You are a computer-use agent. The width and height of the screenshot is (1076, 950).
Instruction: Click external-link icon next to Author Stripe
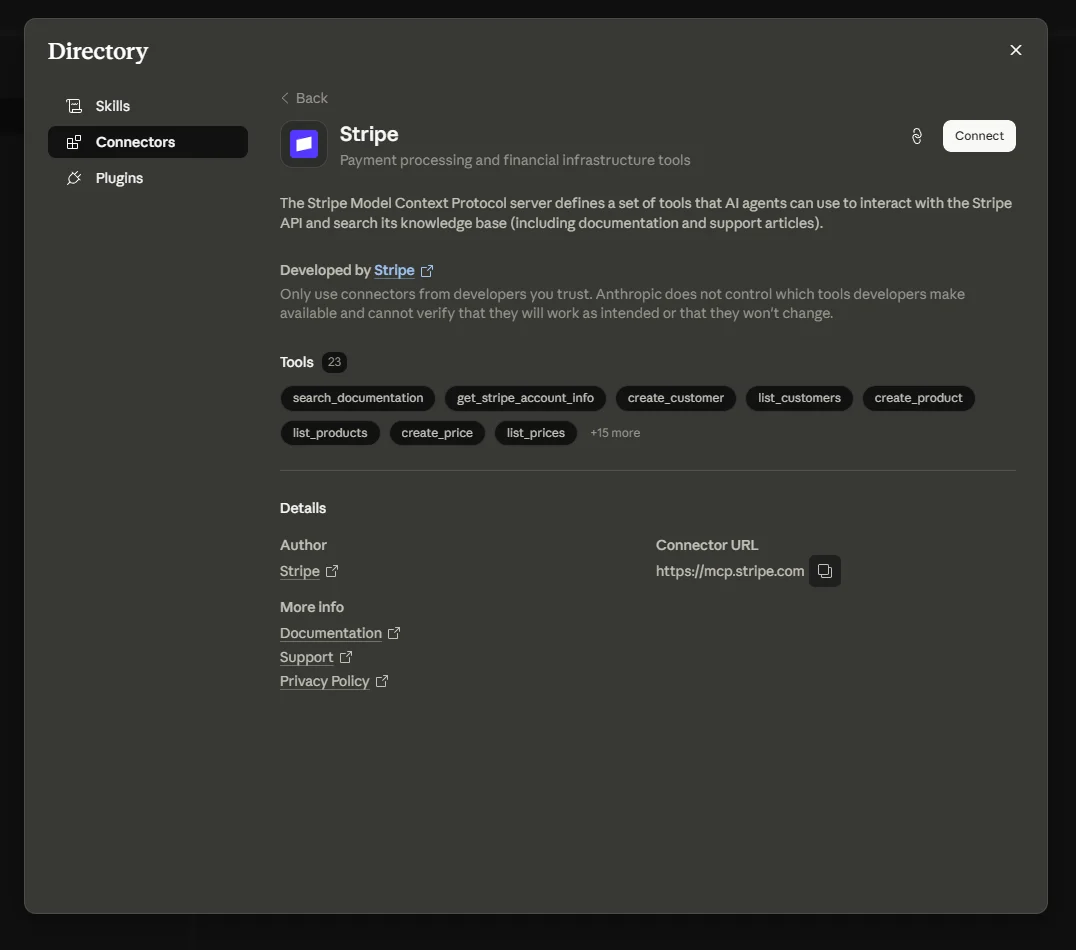(x=332, y=571)
